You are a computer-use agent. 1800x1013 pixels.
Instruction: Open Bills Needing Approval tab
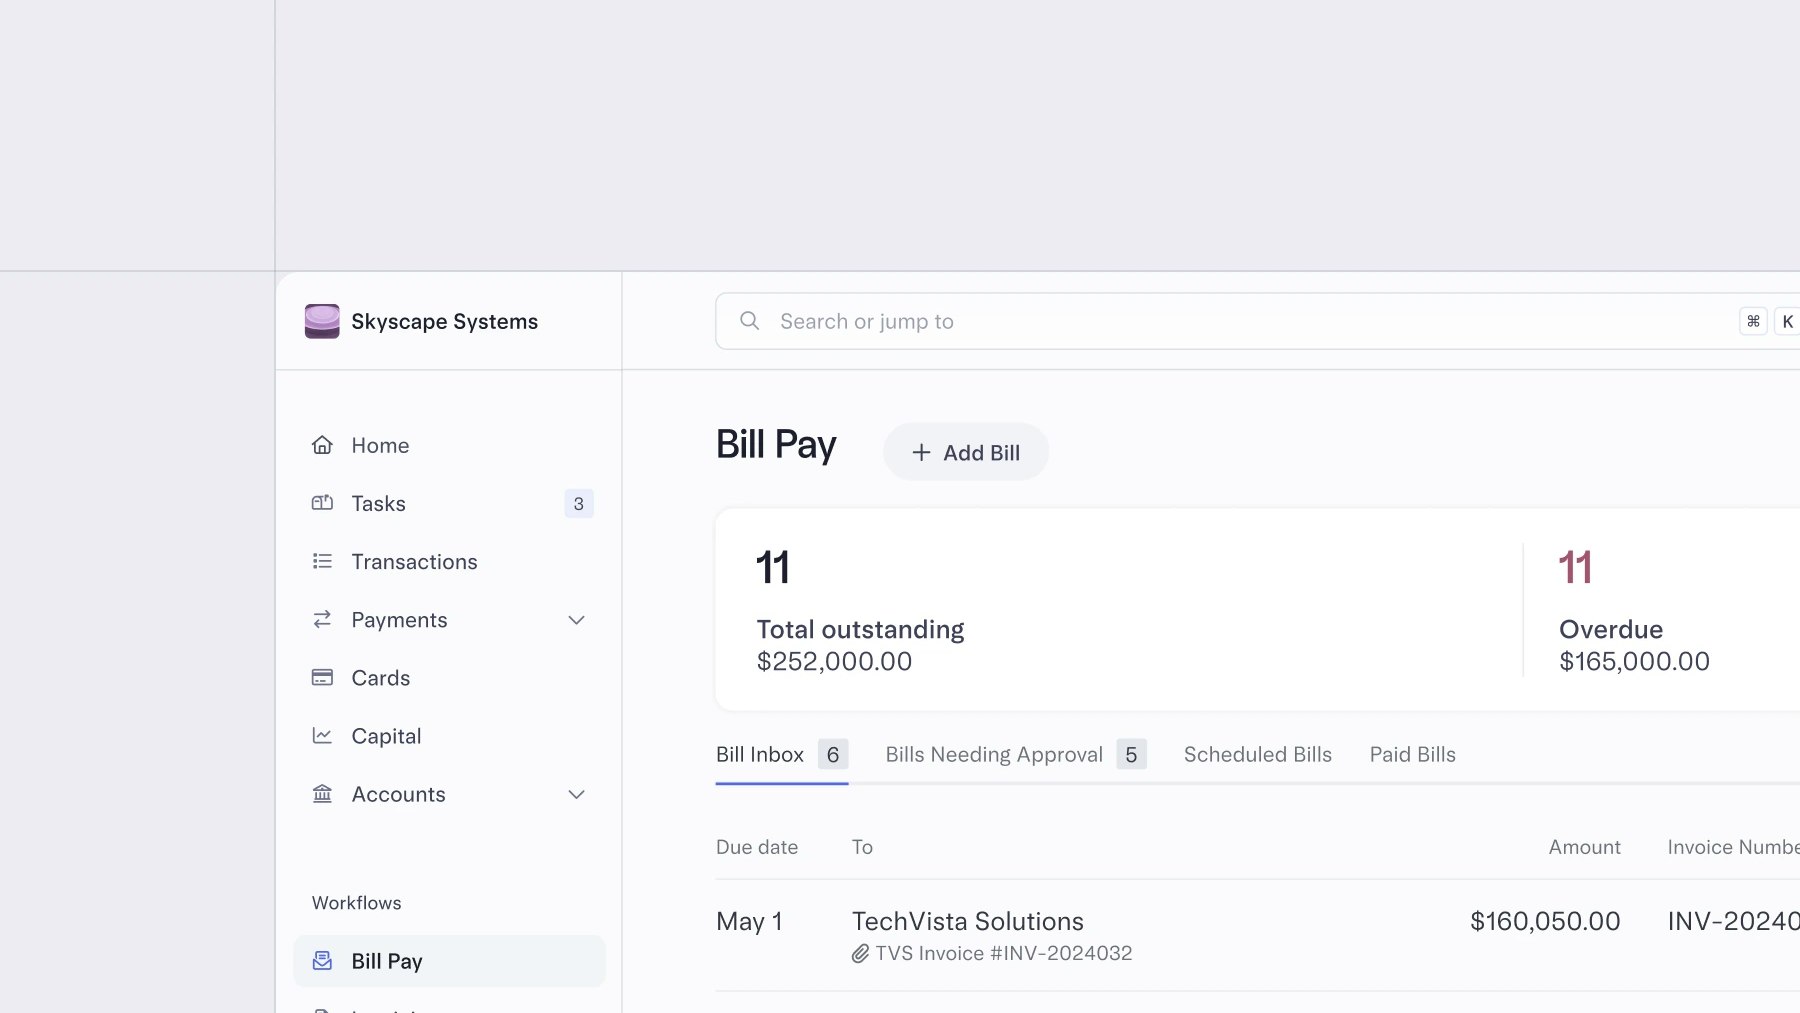[x=1016, y=755]
